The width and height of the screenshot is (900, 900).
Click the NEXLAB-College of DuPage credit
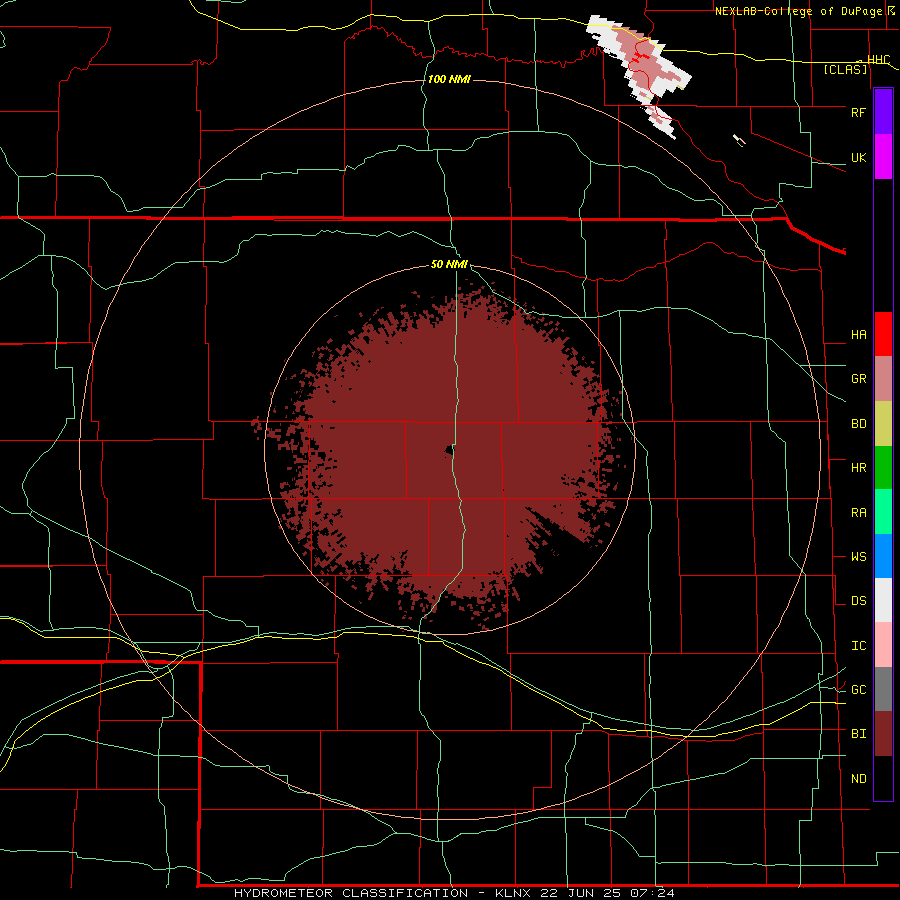pyautogui.click(x=805, y=11)
